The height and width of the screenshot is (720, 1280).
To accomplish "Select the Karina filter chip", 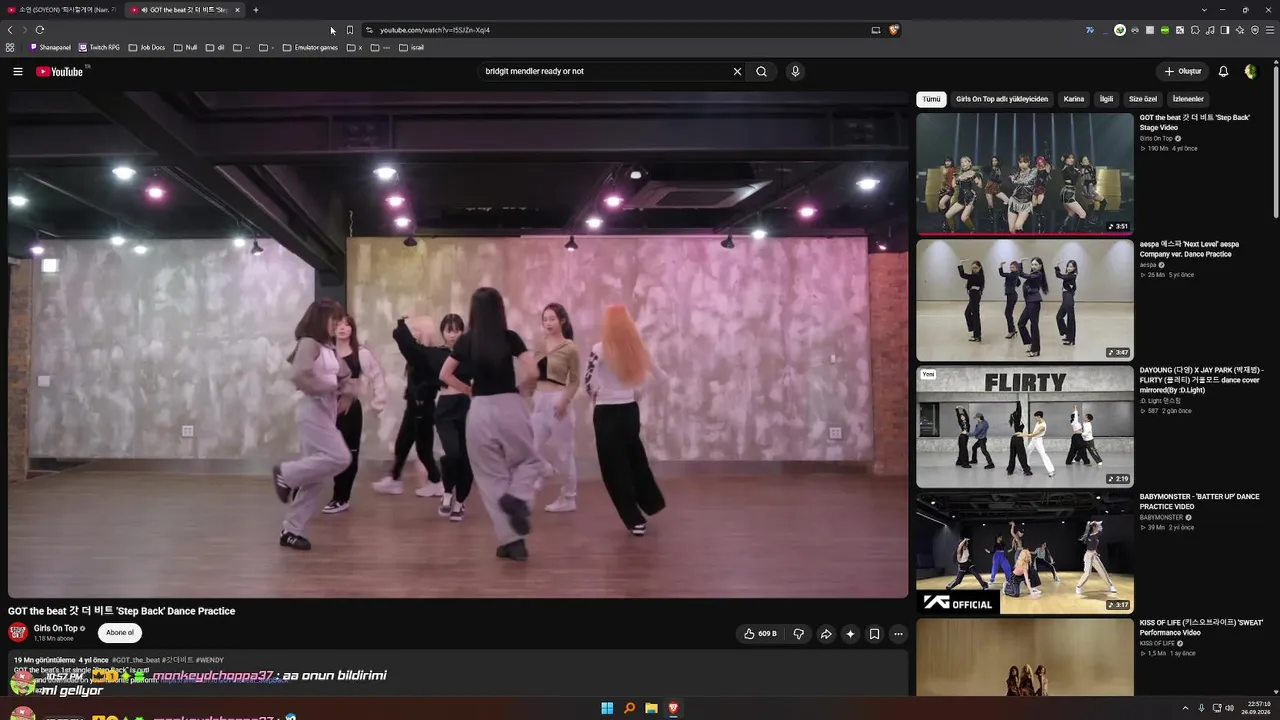I will 1074,99.
